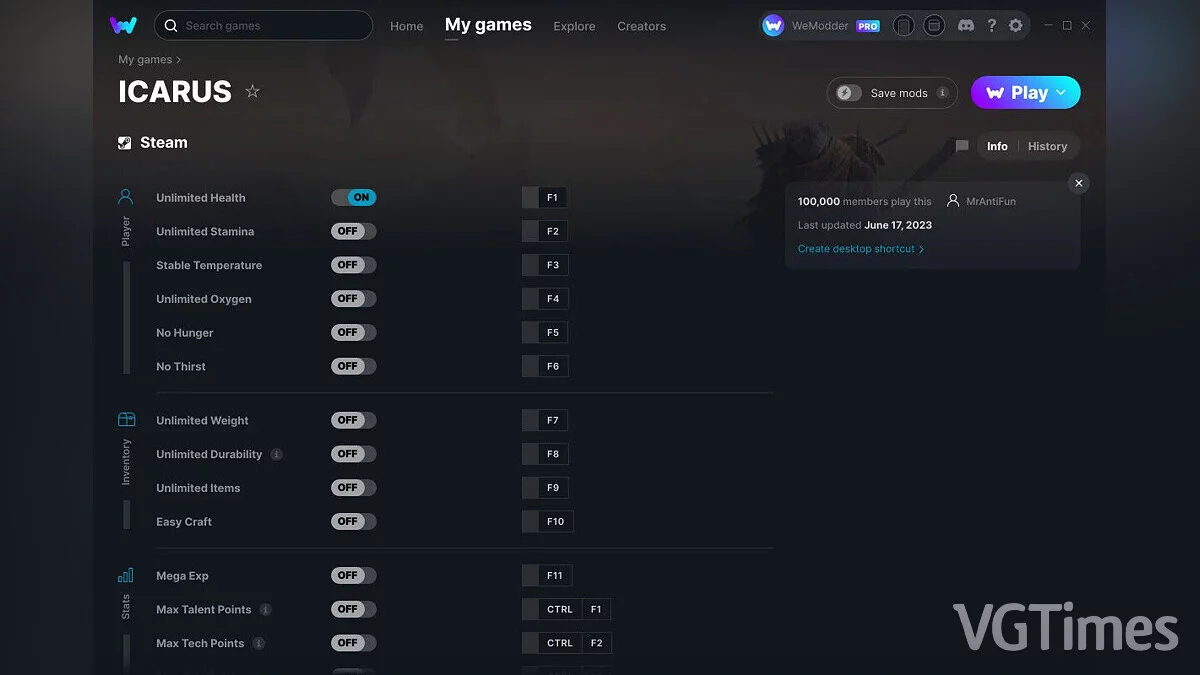Switch to the Explore tab
This screenshot has width=1200, height=675.
(574, 26)
